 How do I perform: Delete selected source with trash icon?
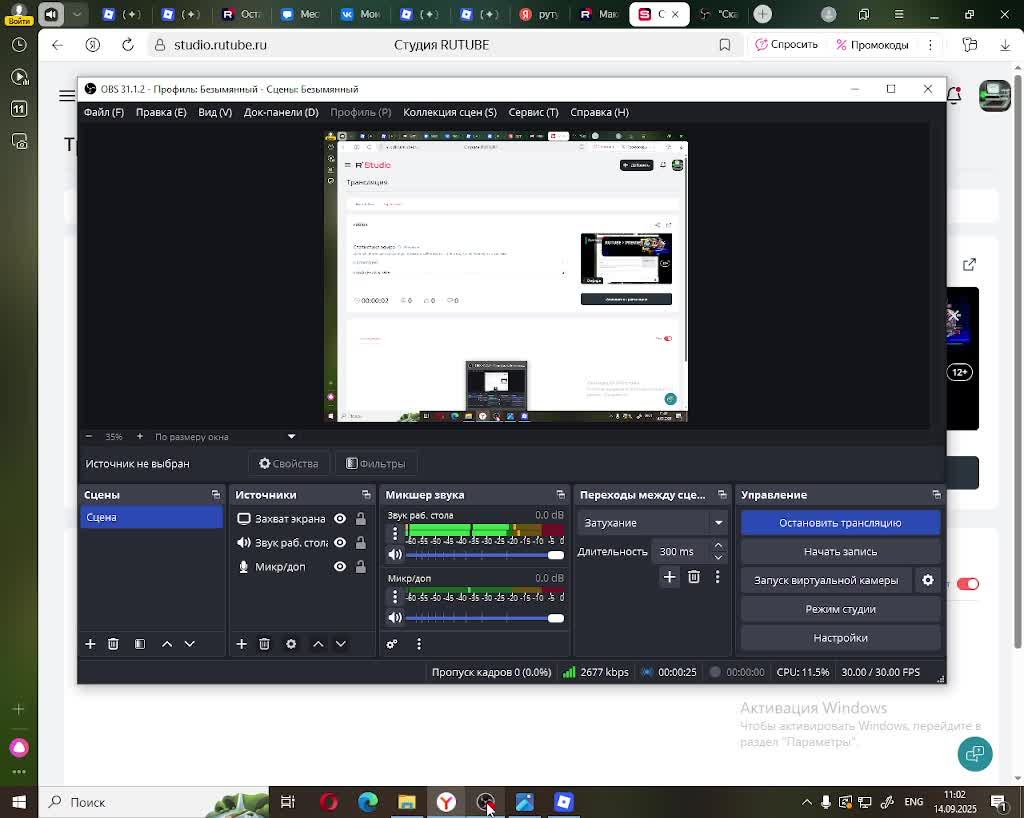tap(264, 644)
